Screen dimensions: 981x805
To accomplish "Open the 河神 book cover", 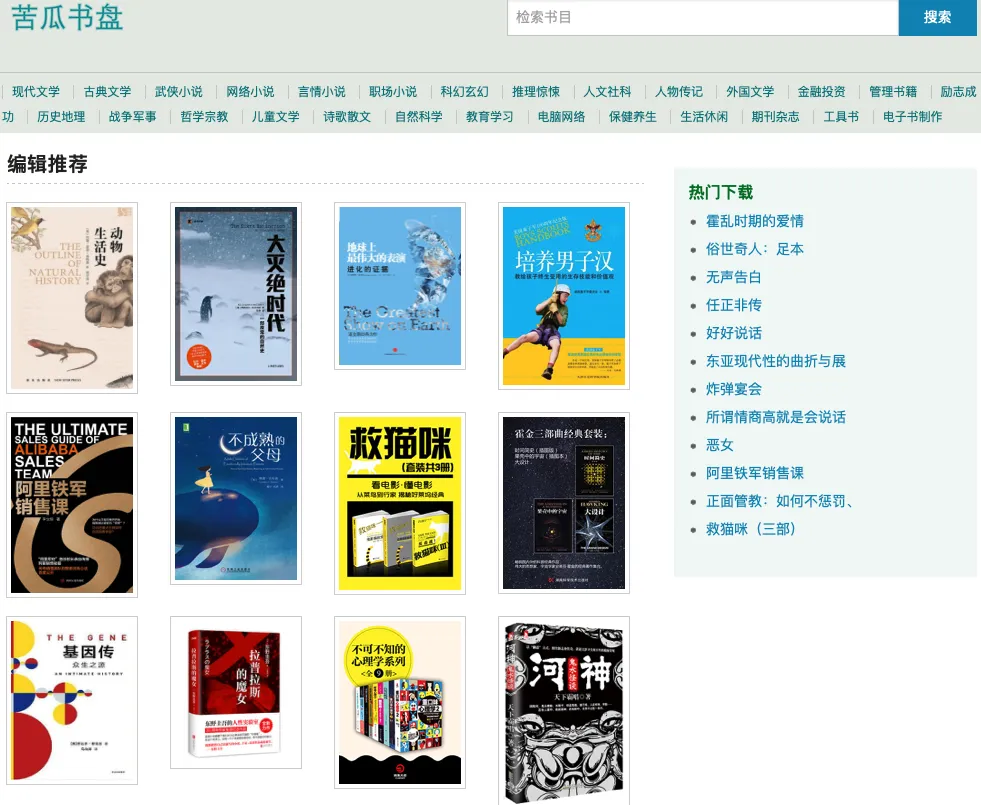I will pyautogui.click(x=564, y=711).
